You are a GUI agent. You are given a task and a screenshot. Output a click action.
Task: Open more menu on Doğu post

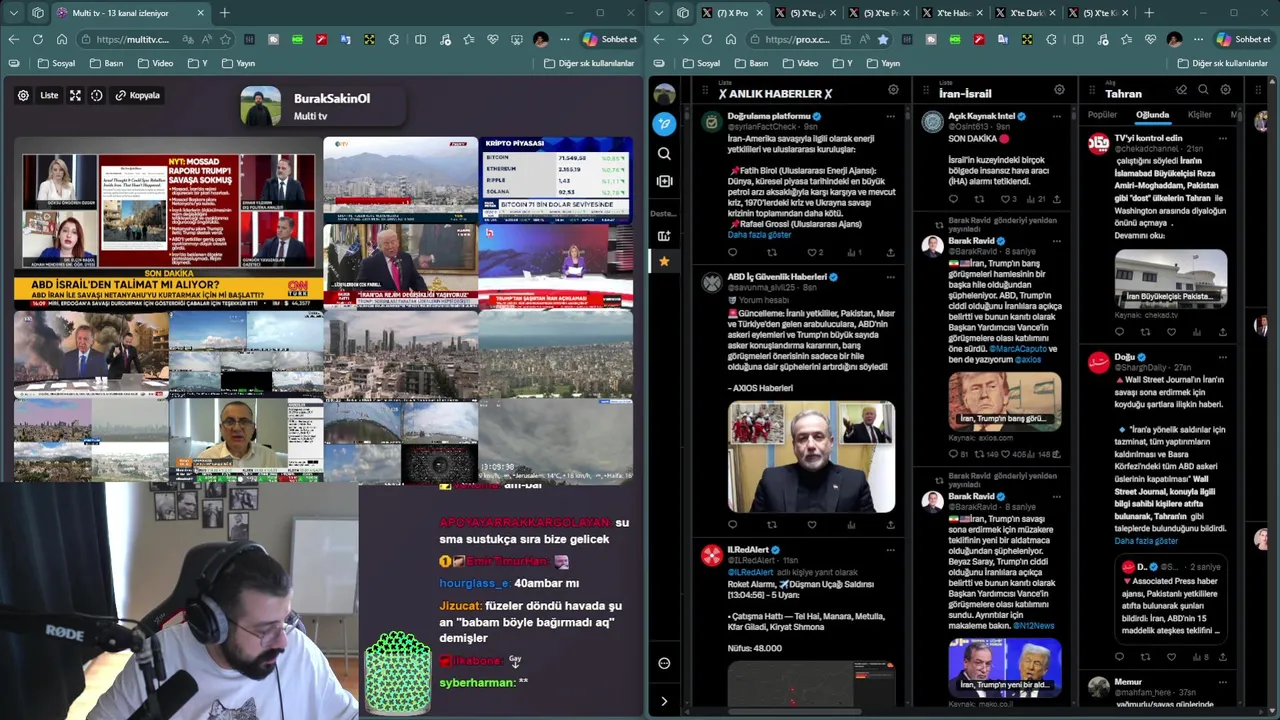[1222, 357]
